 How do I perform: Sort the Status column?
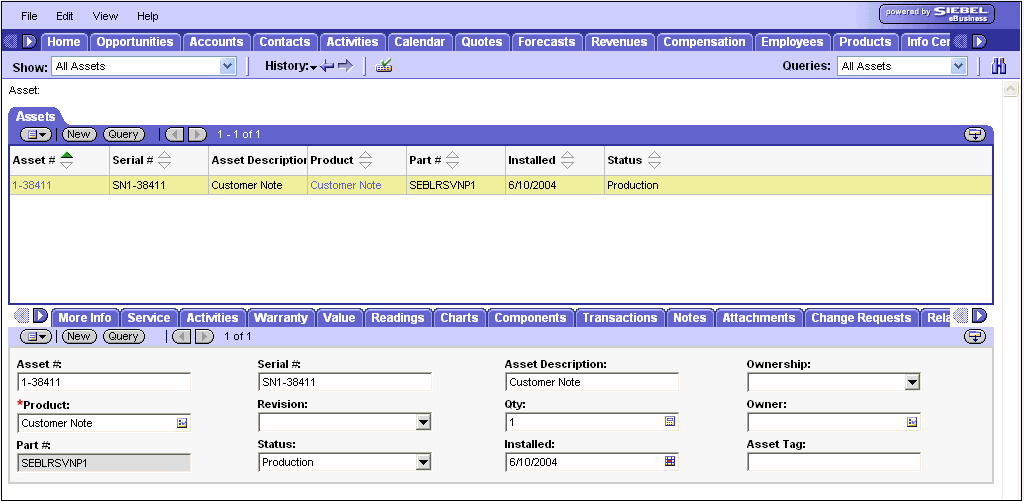(x=654, y=160)
